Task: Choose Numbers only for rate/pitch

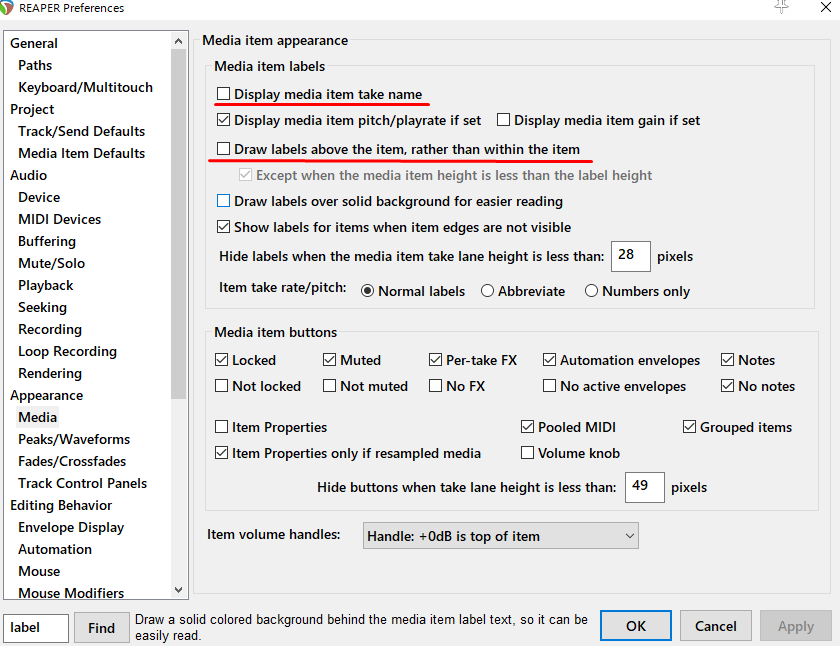Action: point(591,291)
